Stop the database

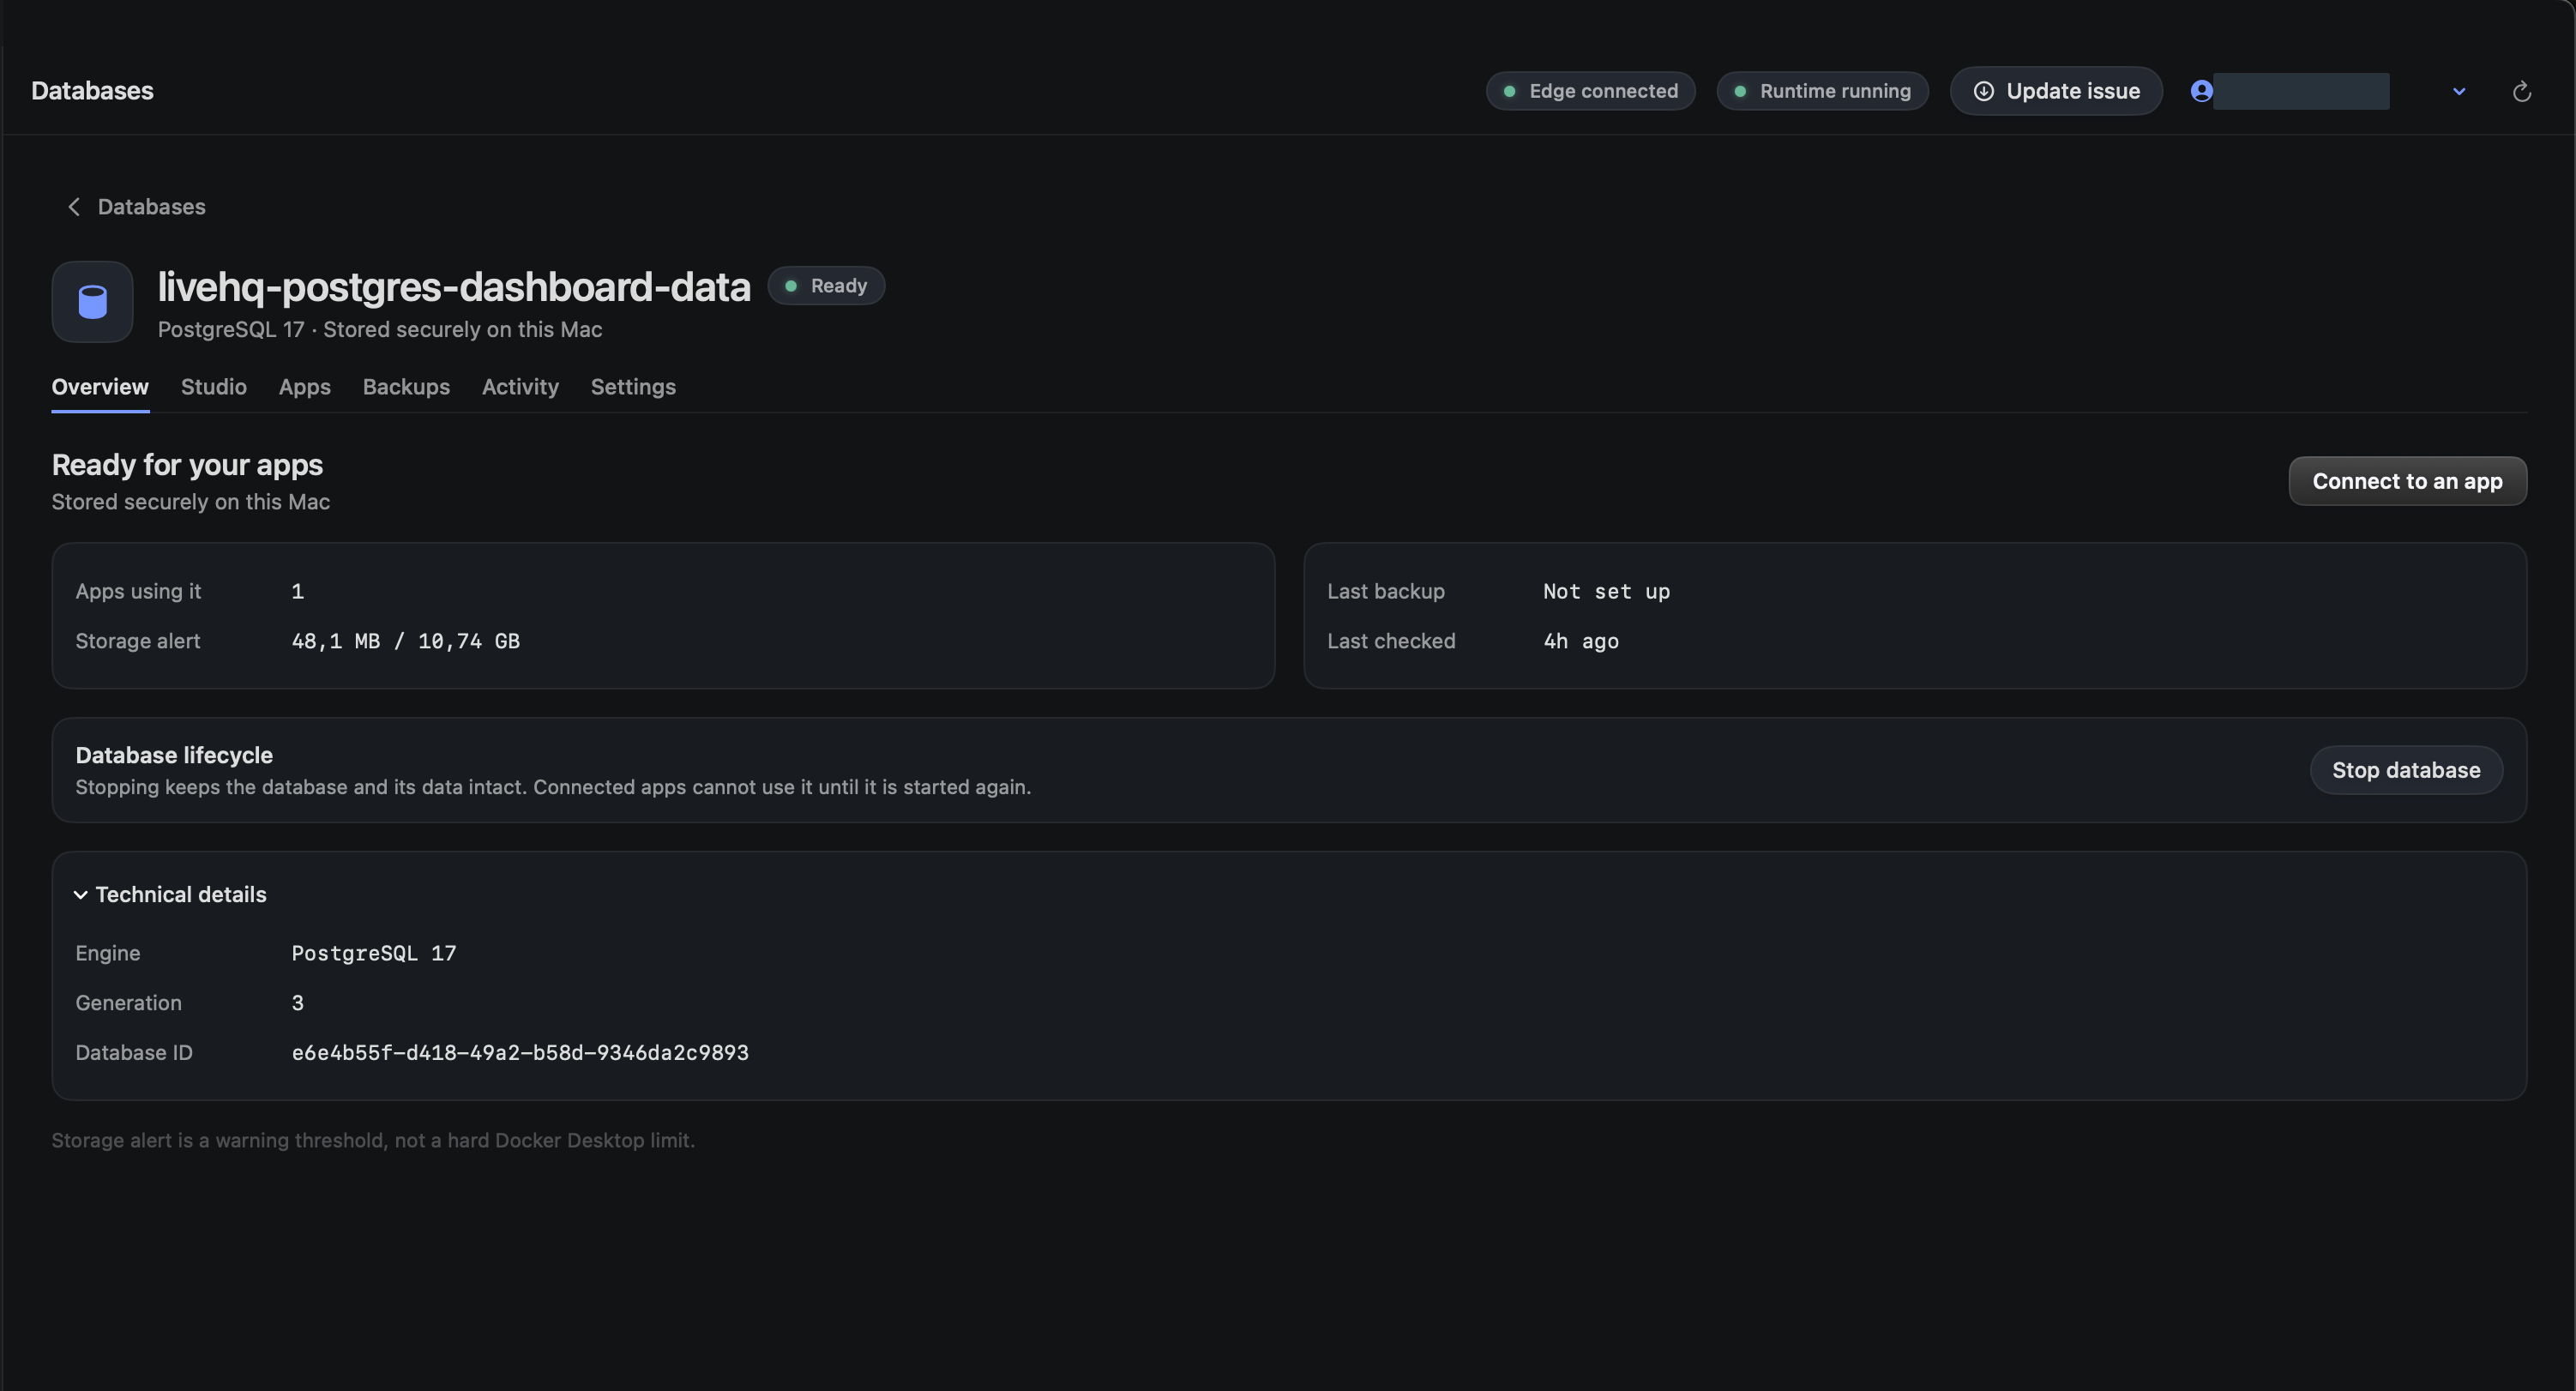[2406, 770]
